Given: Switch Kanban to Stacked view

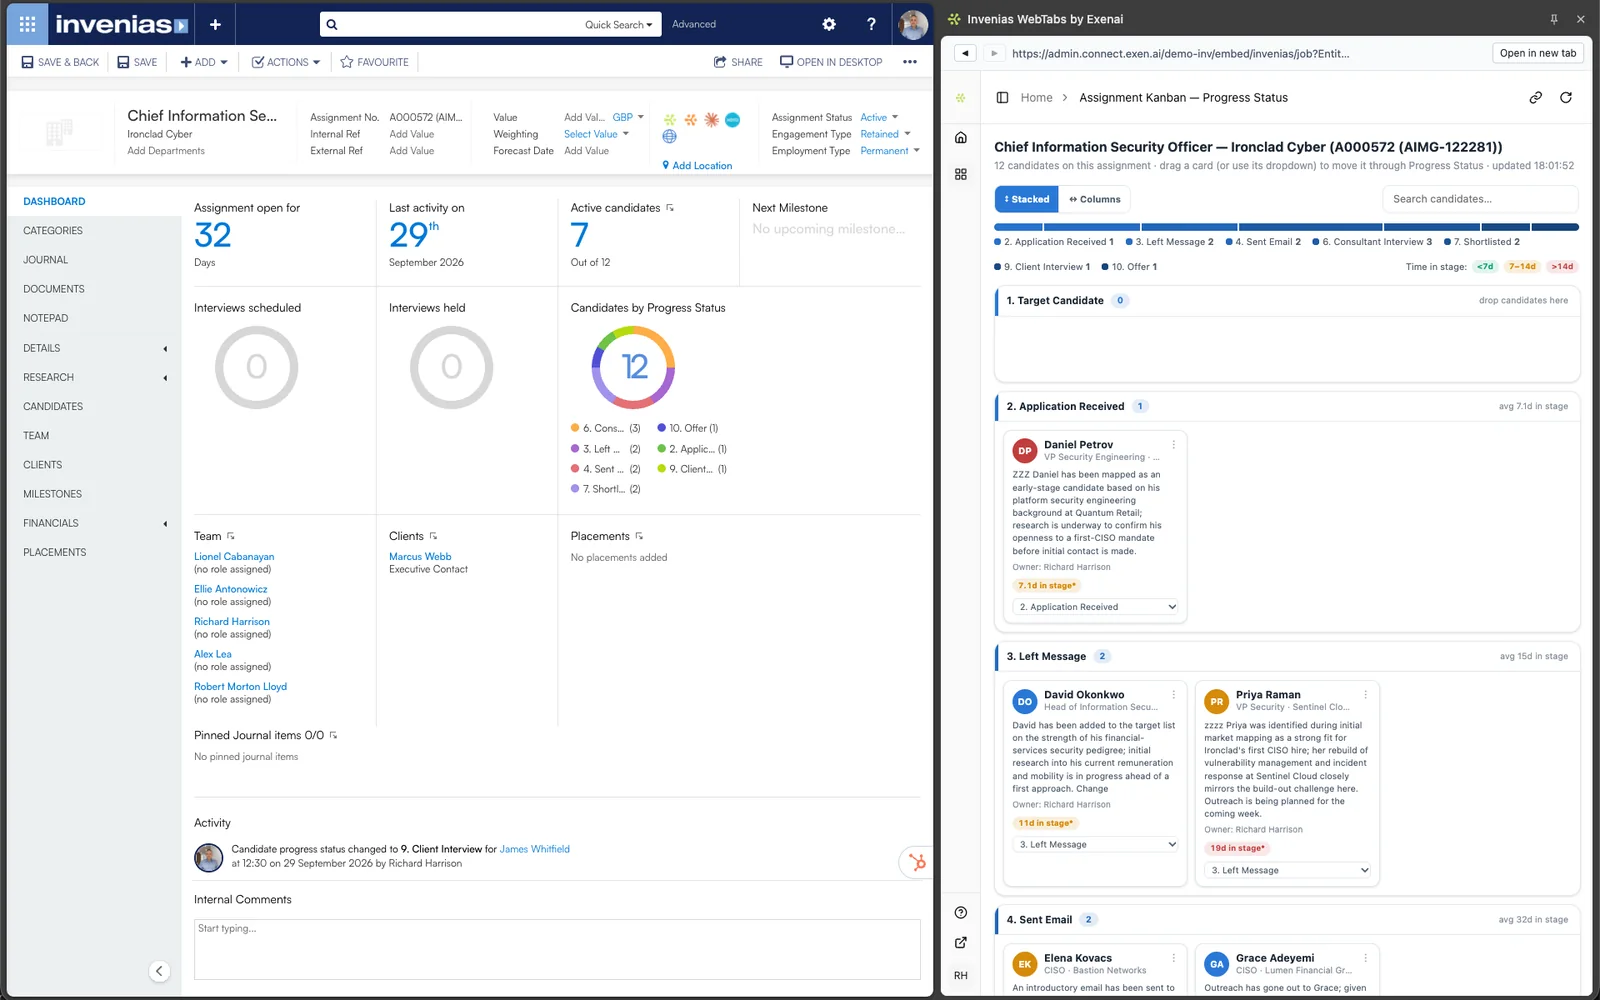Looking at the screenshot, I should click(x=1027, y=199).
